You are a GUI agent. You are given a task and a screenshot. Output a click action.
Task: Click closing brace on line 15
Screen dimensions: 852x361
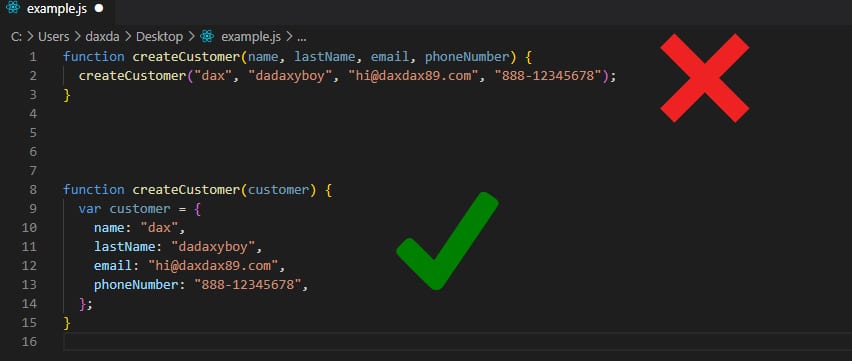tap(67, 323)
